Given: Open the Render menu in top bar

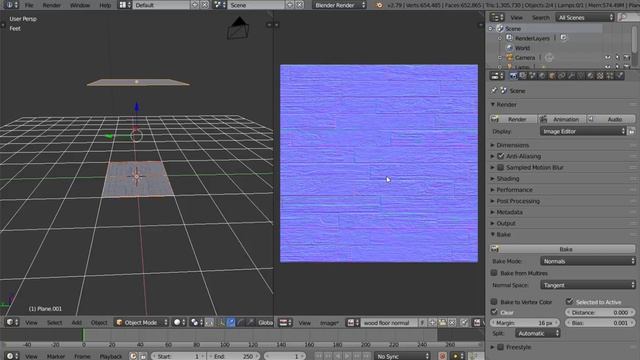Looking at the screenshot, I should coord(51,5).
